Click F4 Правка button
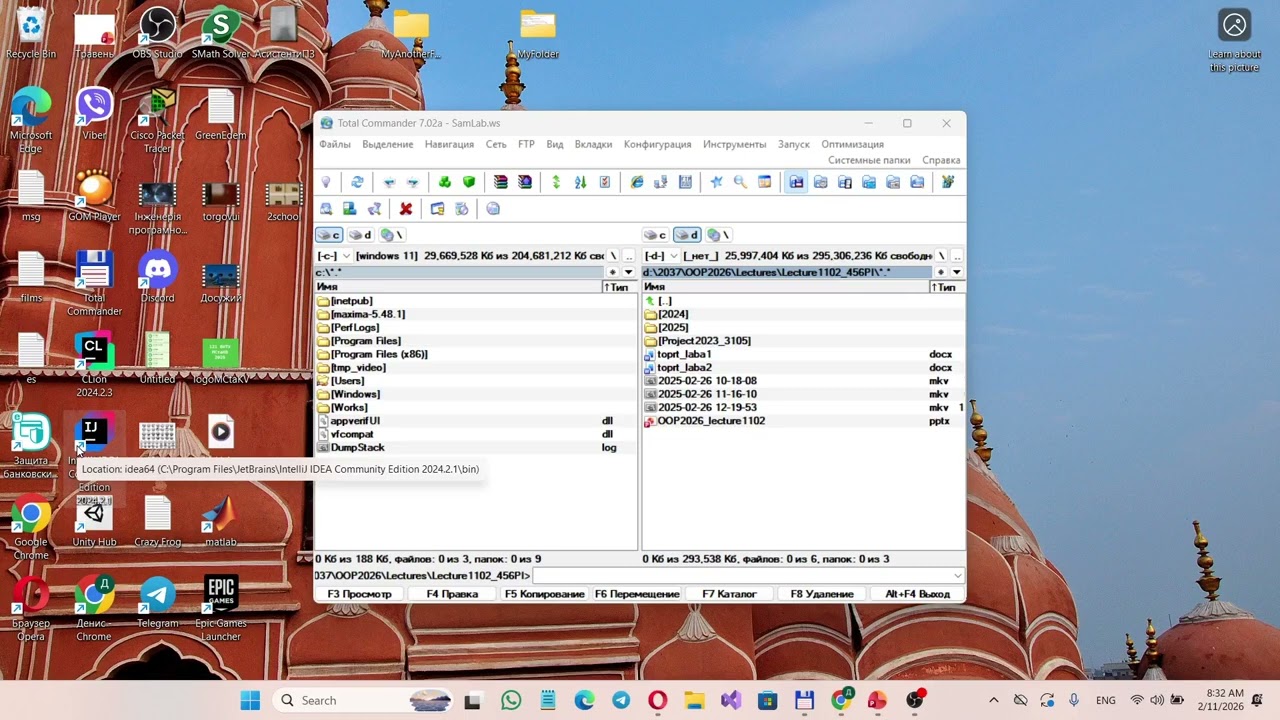Screen dimensions: 1280x720 pos(452,594)
